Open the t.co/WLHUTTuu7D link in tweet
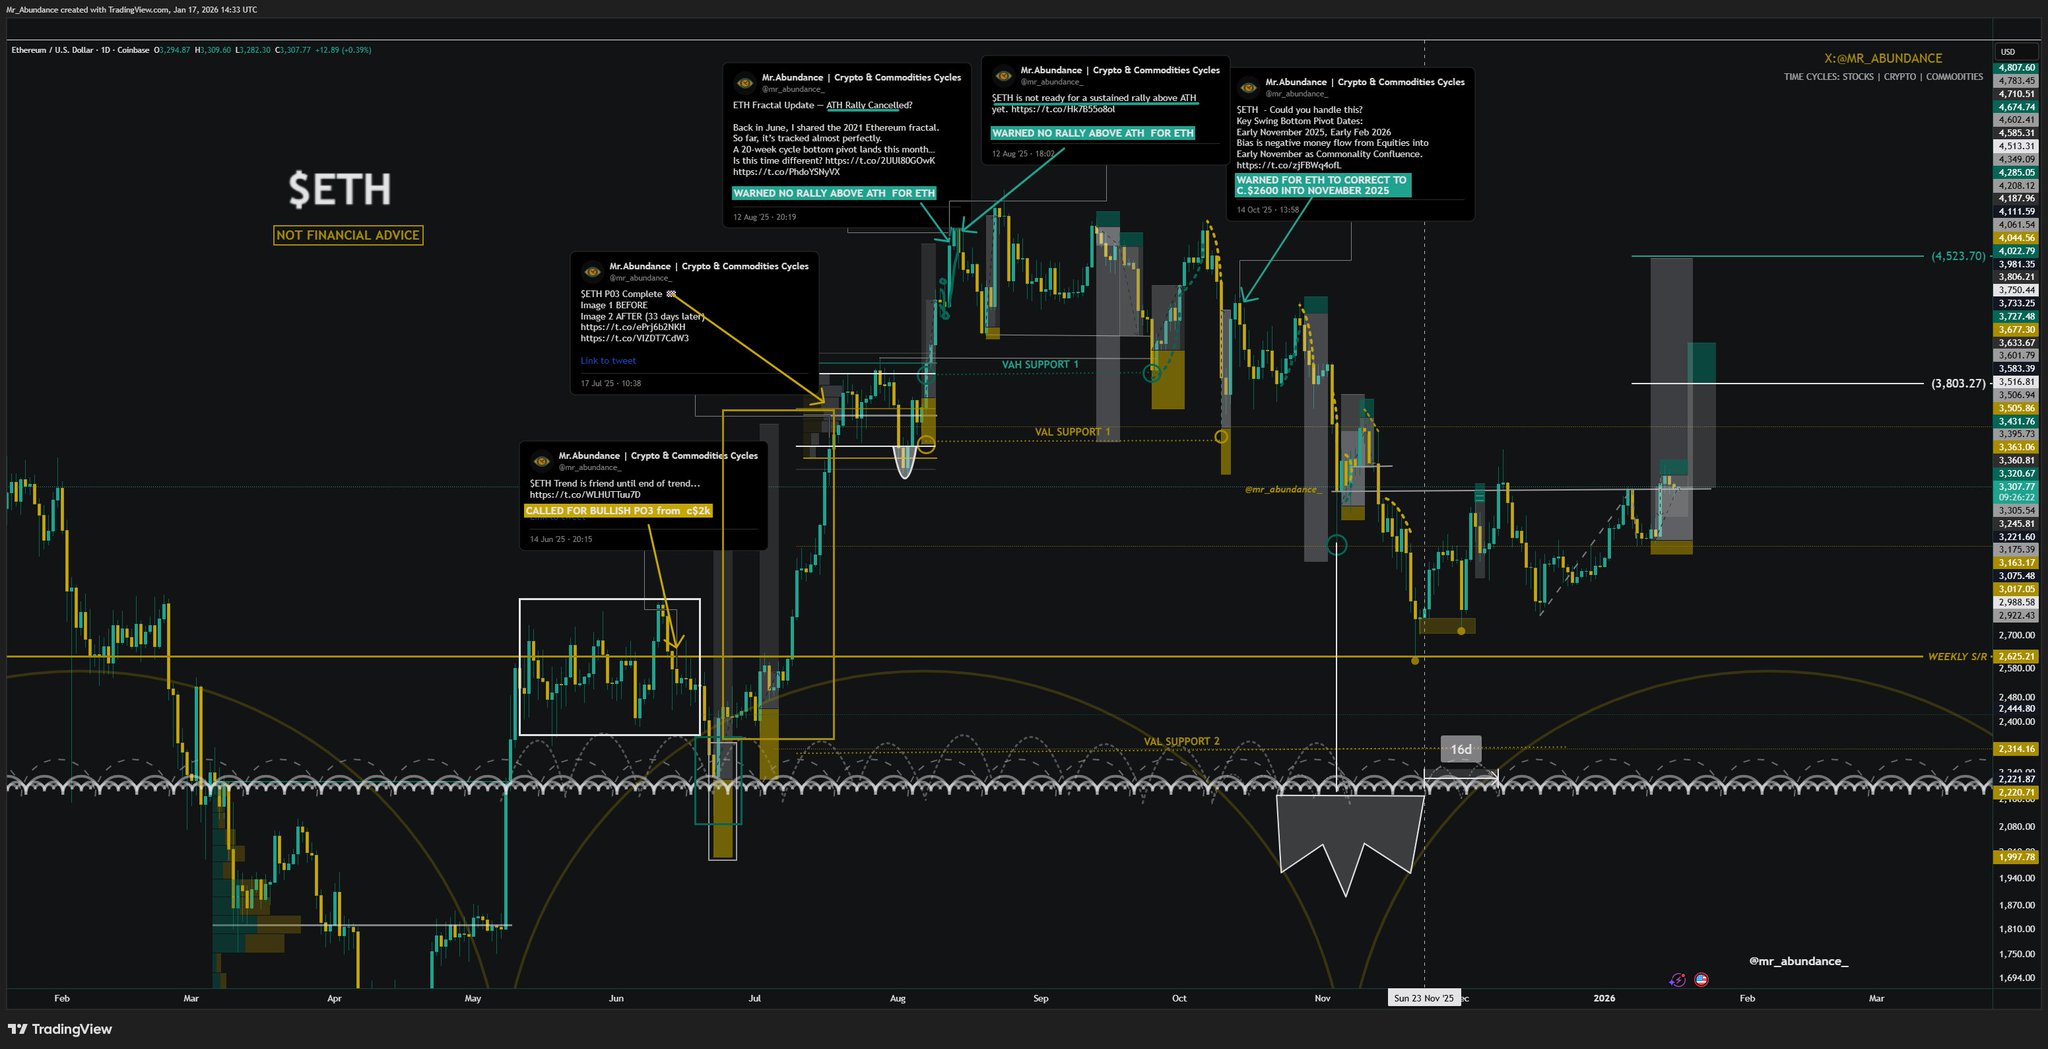The image size is (2048, 1049). click(x=585, y=495)
